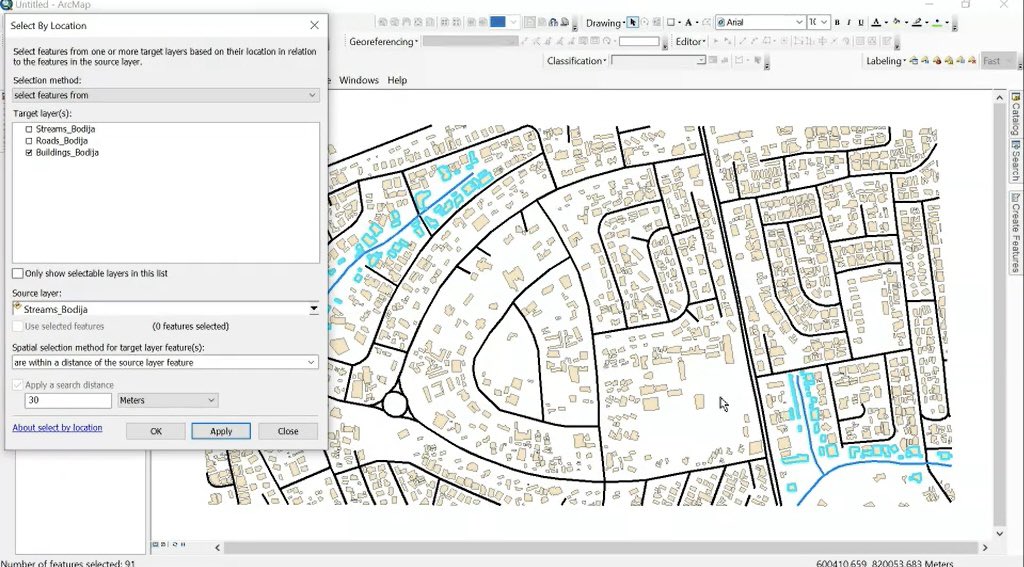Viewport: 1024px width, 567px height.
Task: Click the Apply button
Action: [x=221, y=431]
